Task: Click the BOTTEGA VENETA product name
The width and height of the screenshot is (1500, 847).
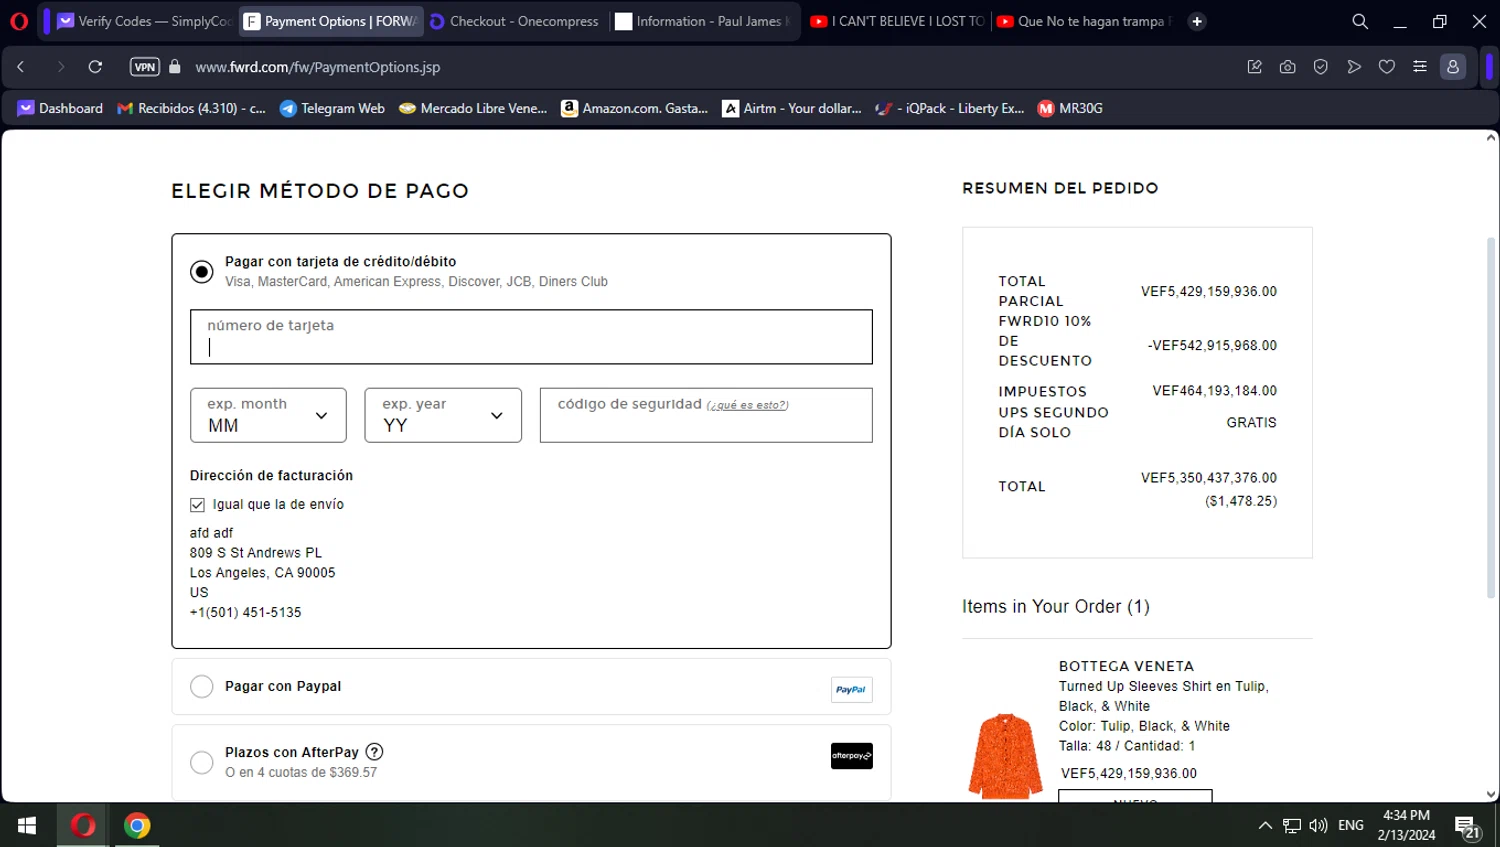Action: pyautogui.click(x=1126, y=666)
